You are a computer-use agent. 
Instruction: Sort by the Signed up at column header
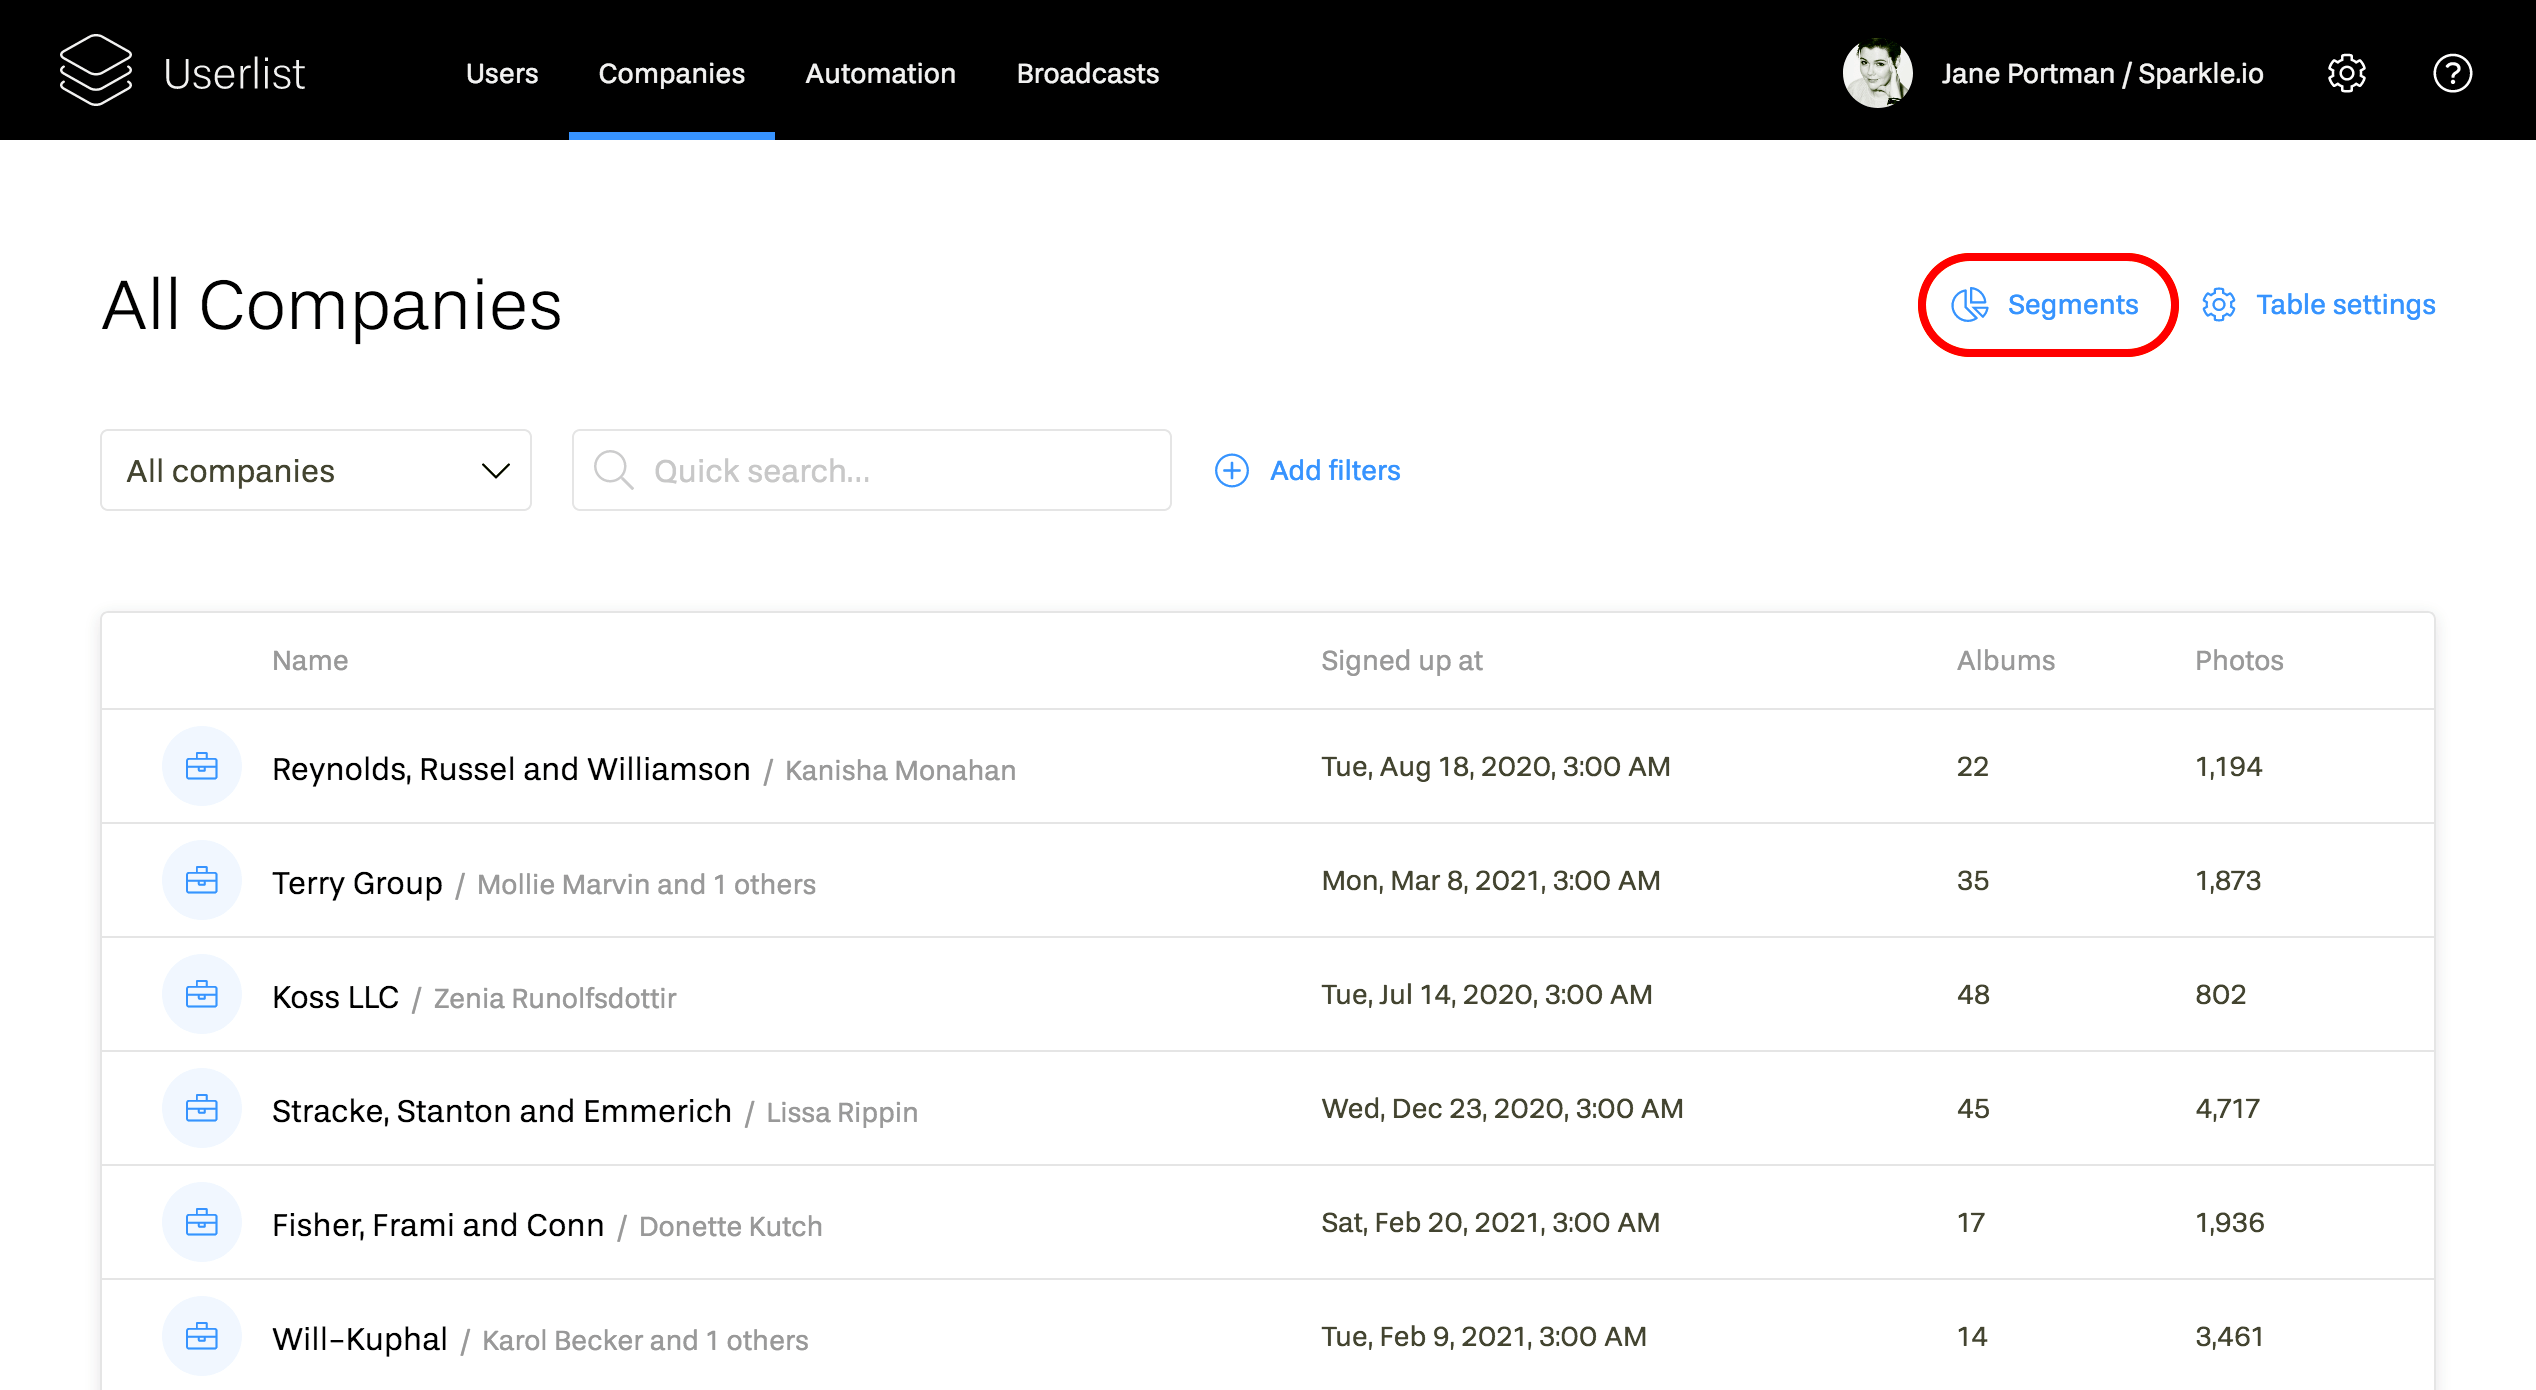pyautogui.click(x=1401, y=660)
